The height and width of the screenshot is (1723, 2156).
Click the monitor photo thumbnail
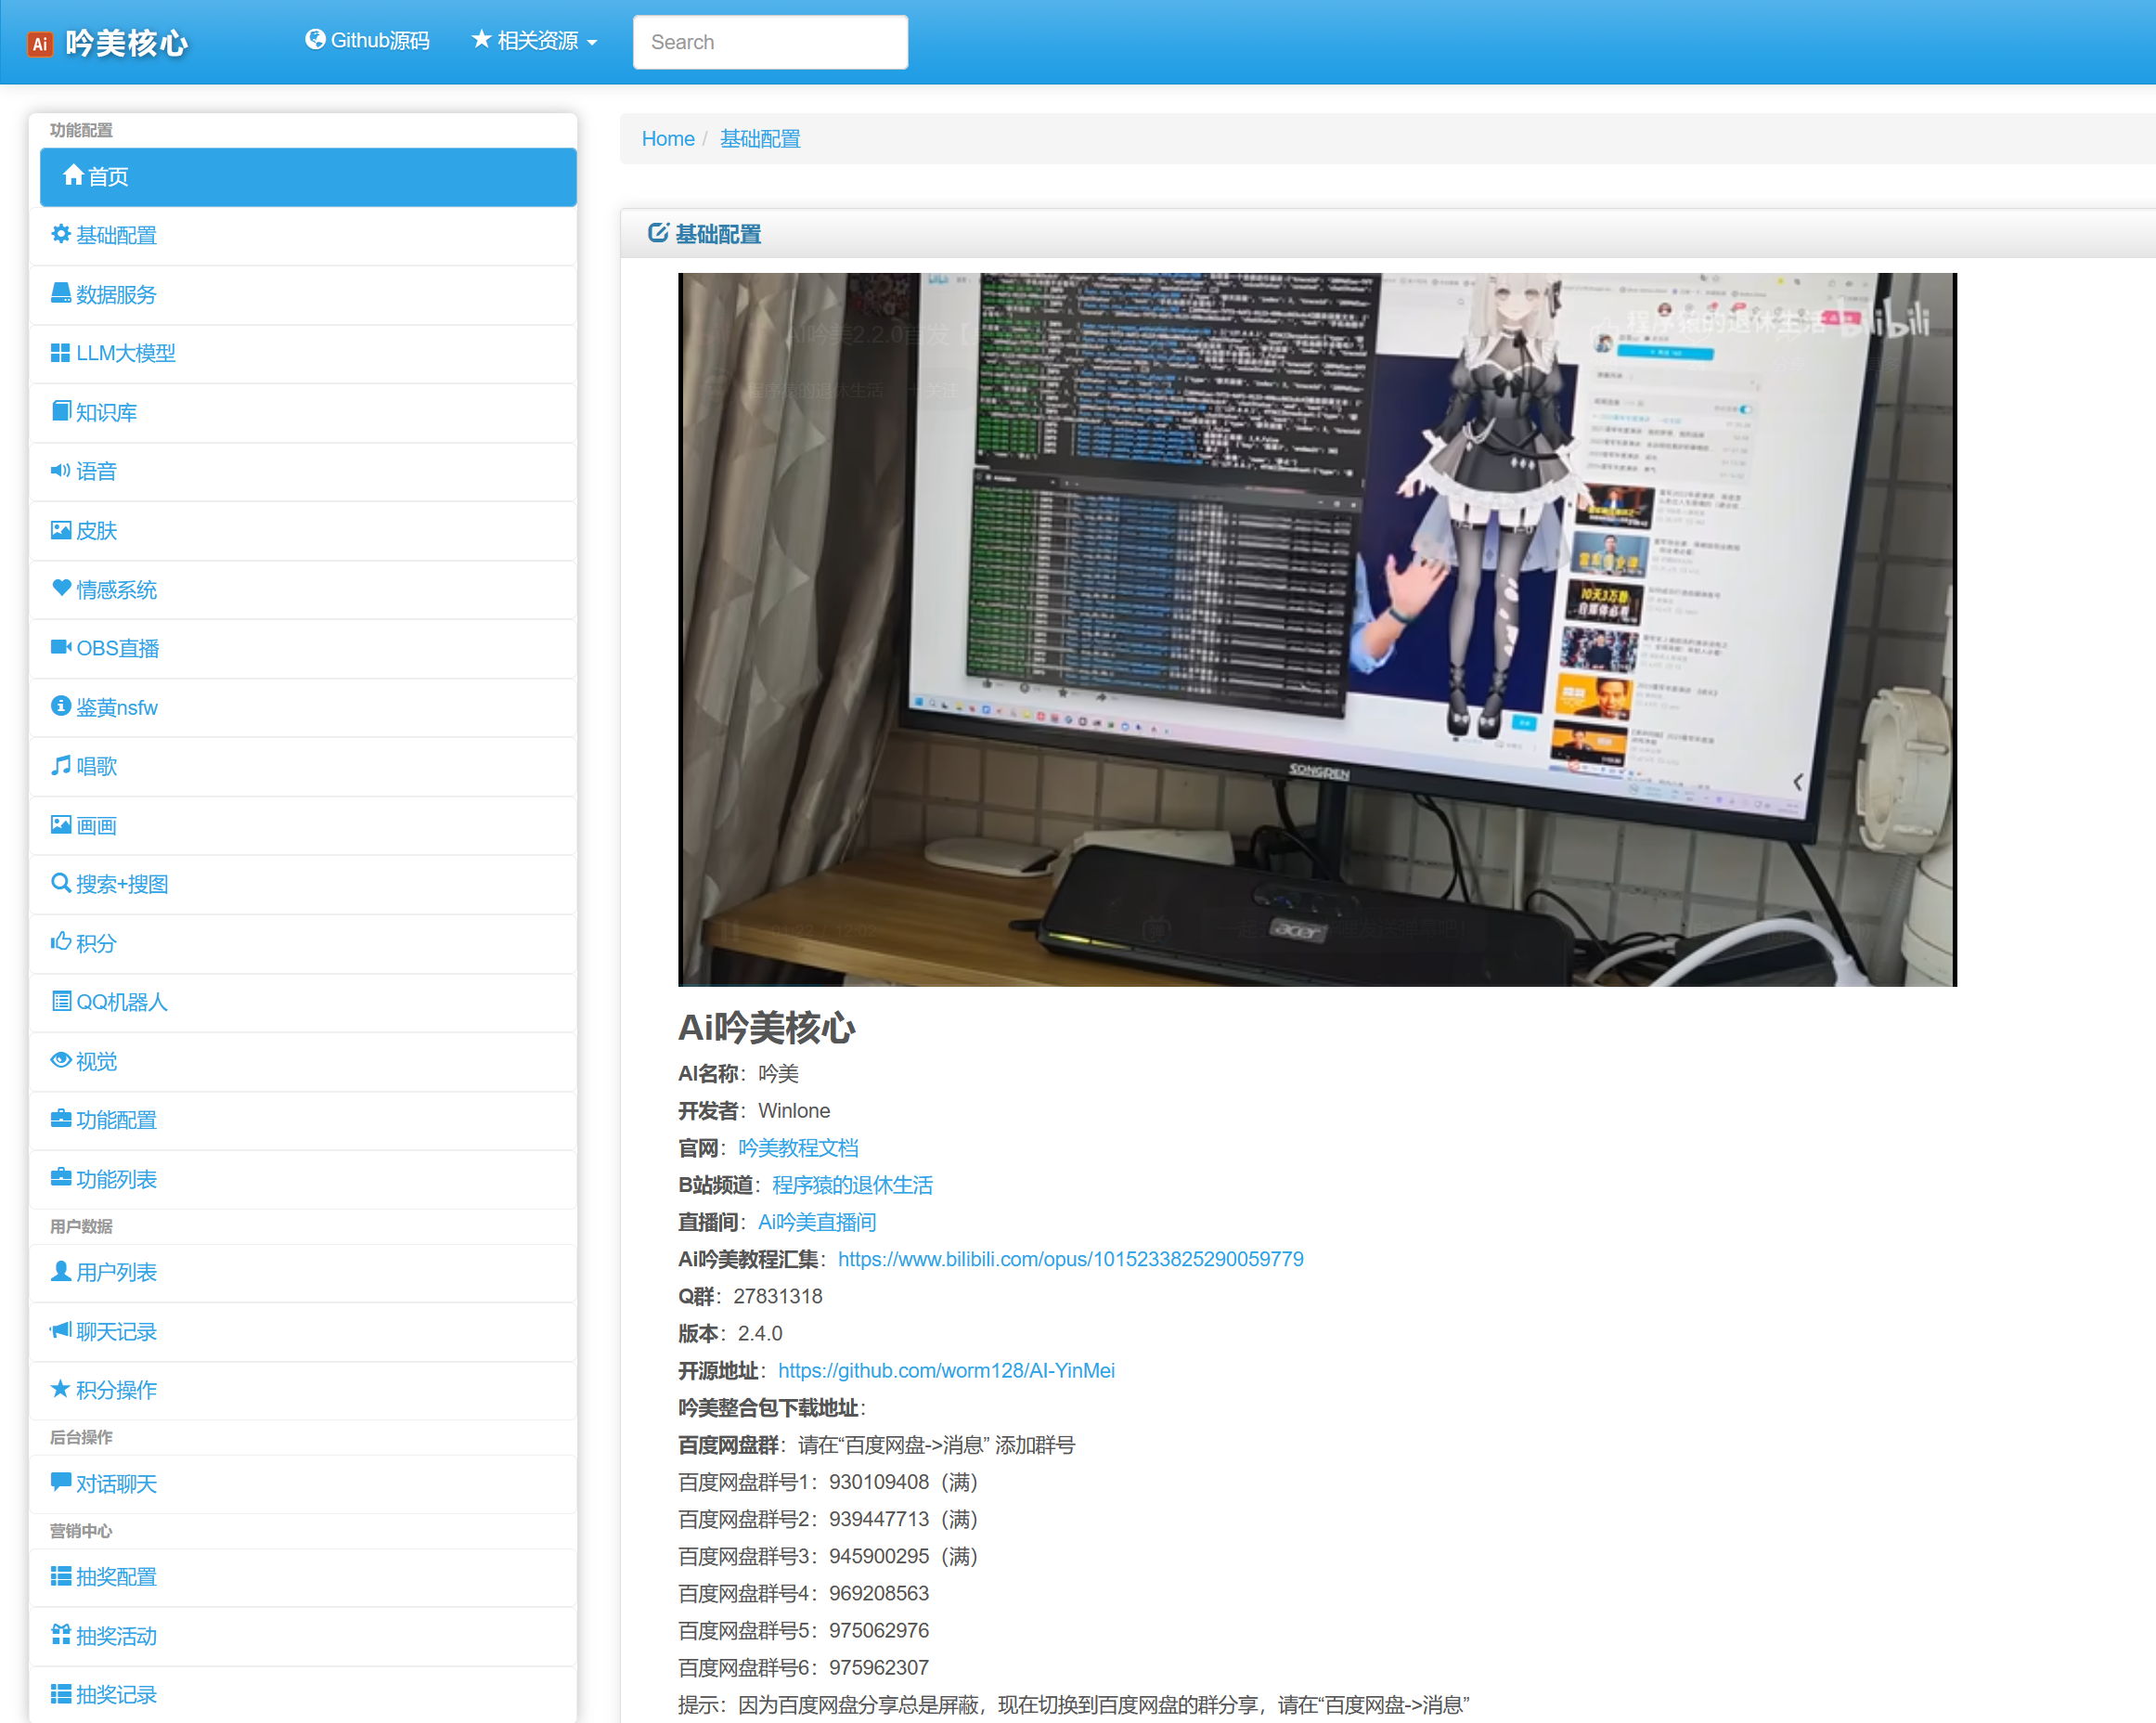[x=1316, y=629]
